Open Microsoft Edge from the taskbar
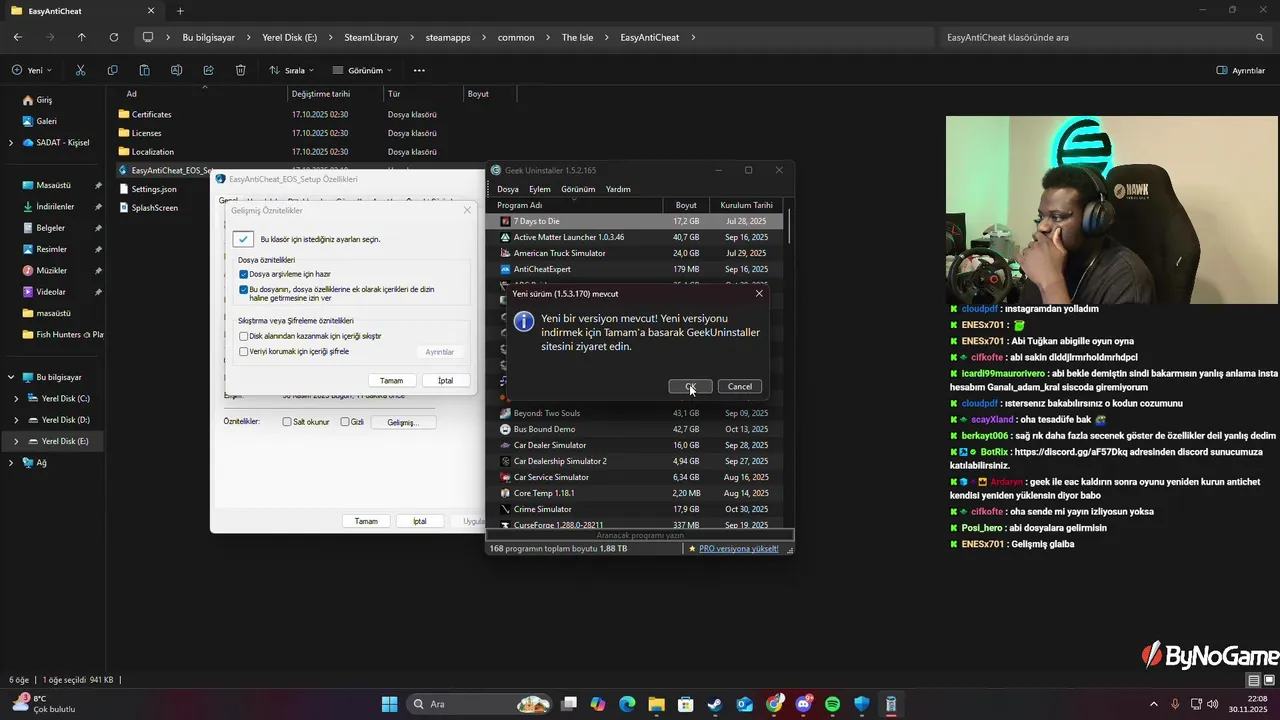 [627, 704]
